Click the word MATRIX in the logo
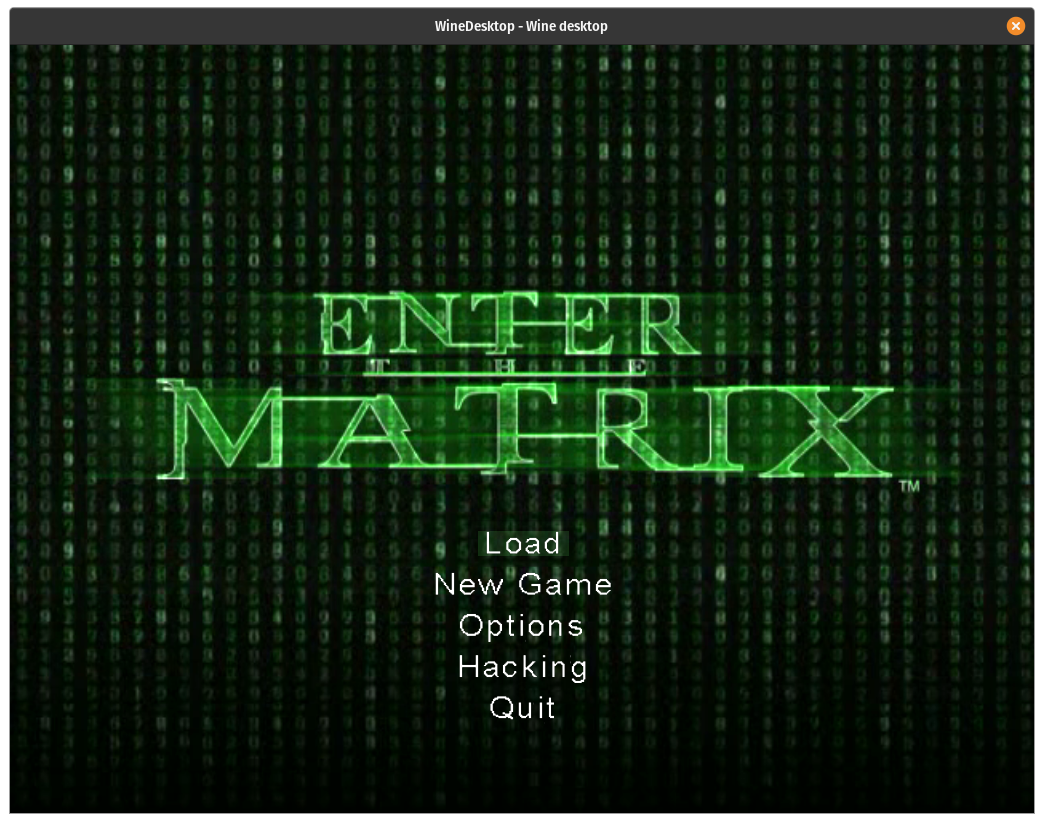This screenshot has width=1044, height=823. (525, 428)
